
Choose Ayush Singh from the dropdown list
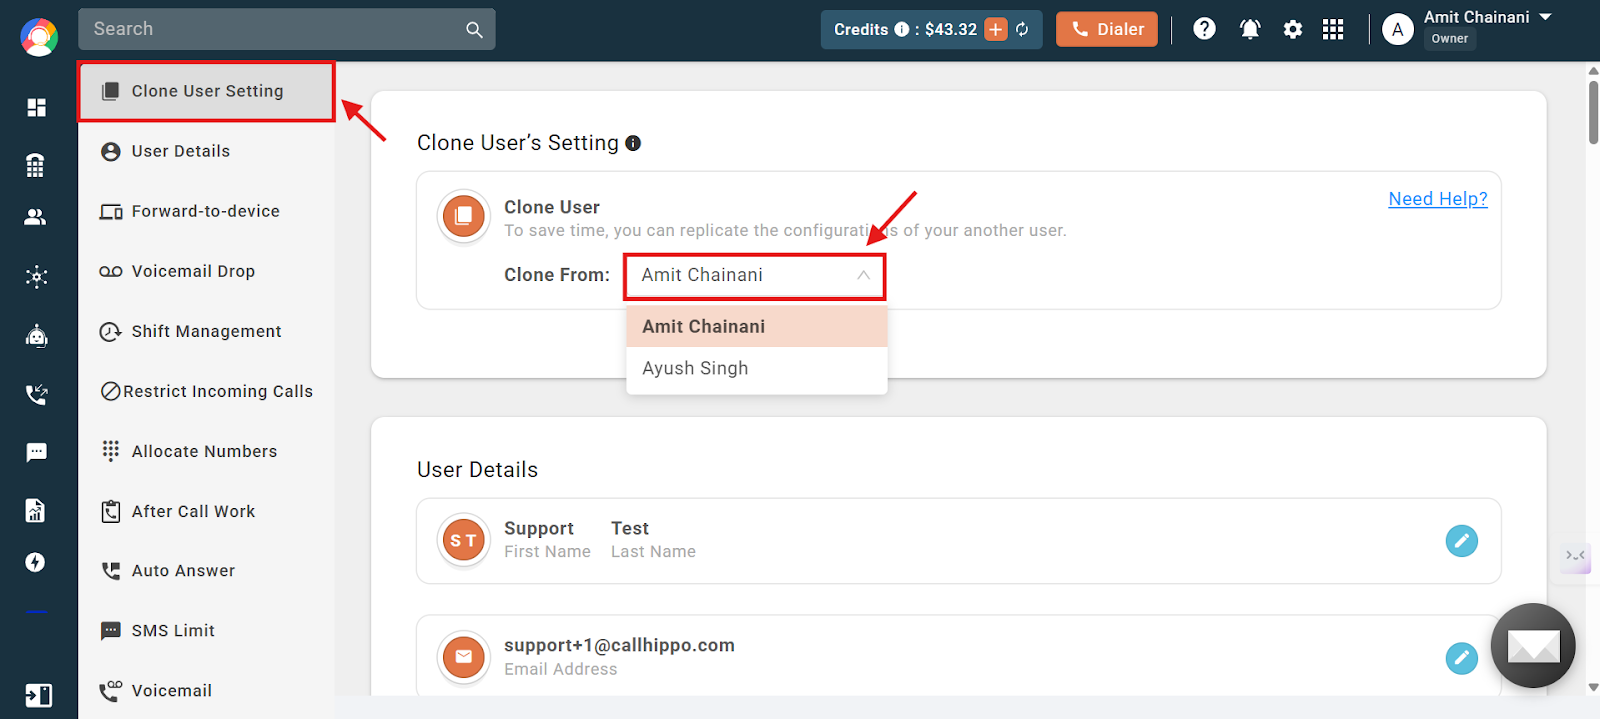[757, 368]
